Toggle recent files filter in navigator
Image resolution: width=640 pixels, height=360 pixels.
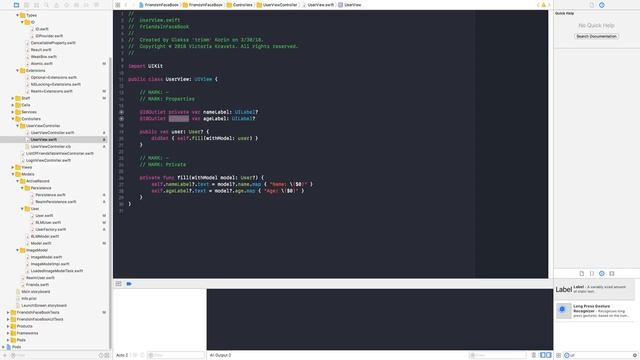click(x=101, y=356)
